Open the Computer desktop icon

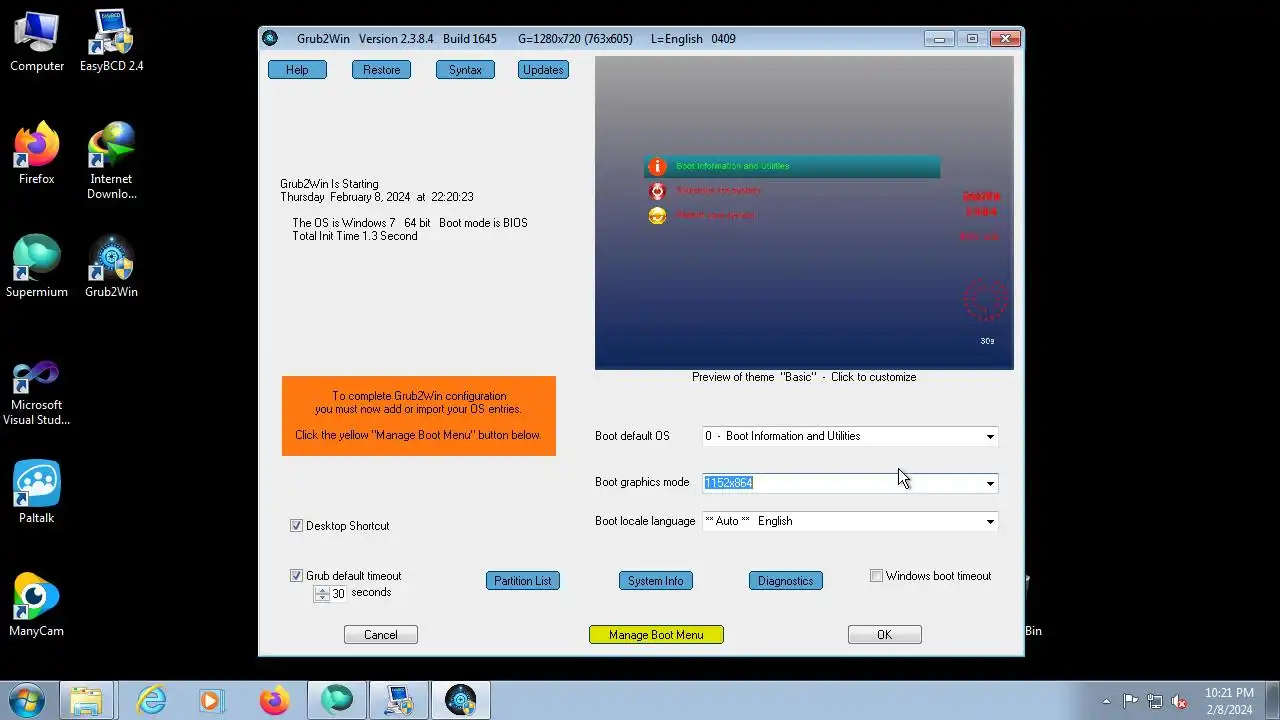pyautogui.click(x=37, y=40)
